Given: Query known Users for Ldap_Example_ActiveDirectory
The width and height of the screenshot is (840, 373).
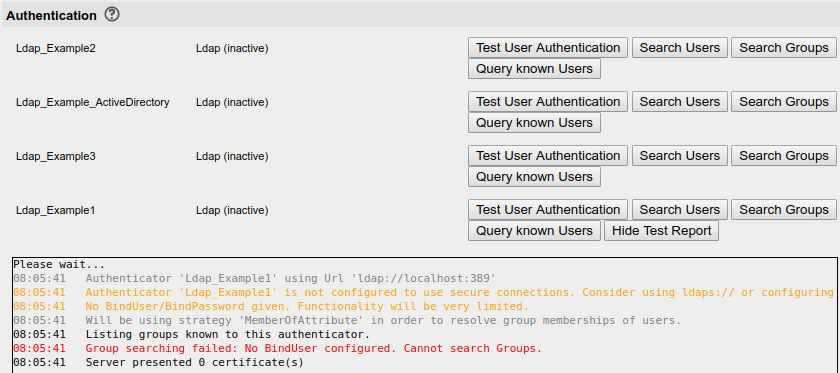Looking at the screenshot, I should tap(534, 123).
